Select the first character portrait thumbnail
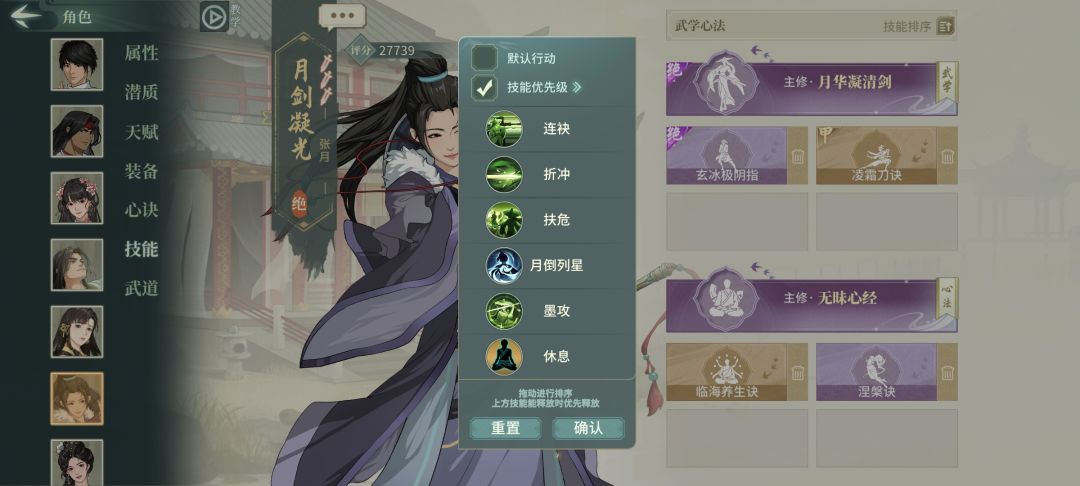Image resolution: width=1080 pixels, height=486 pixels. pyautogui.click(x=76, y=64)
